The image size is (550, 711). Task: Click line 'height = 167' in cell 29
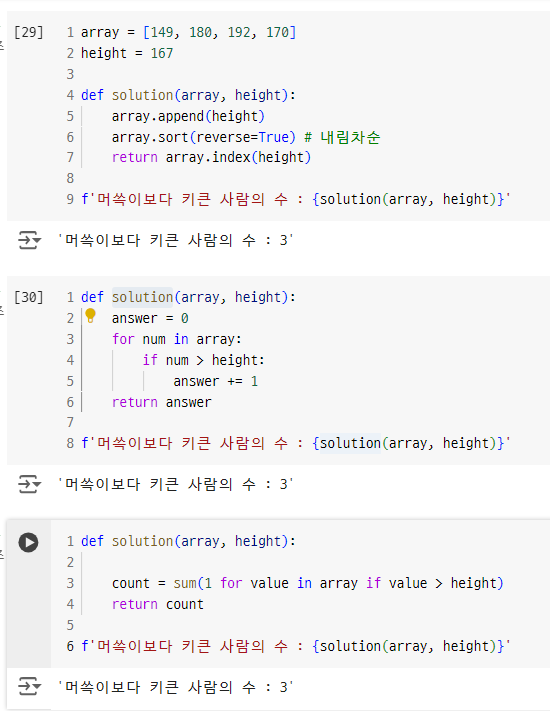pyautogui.click(x=127, y=54)
